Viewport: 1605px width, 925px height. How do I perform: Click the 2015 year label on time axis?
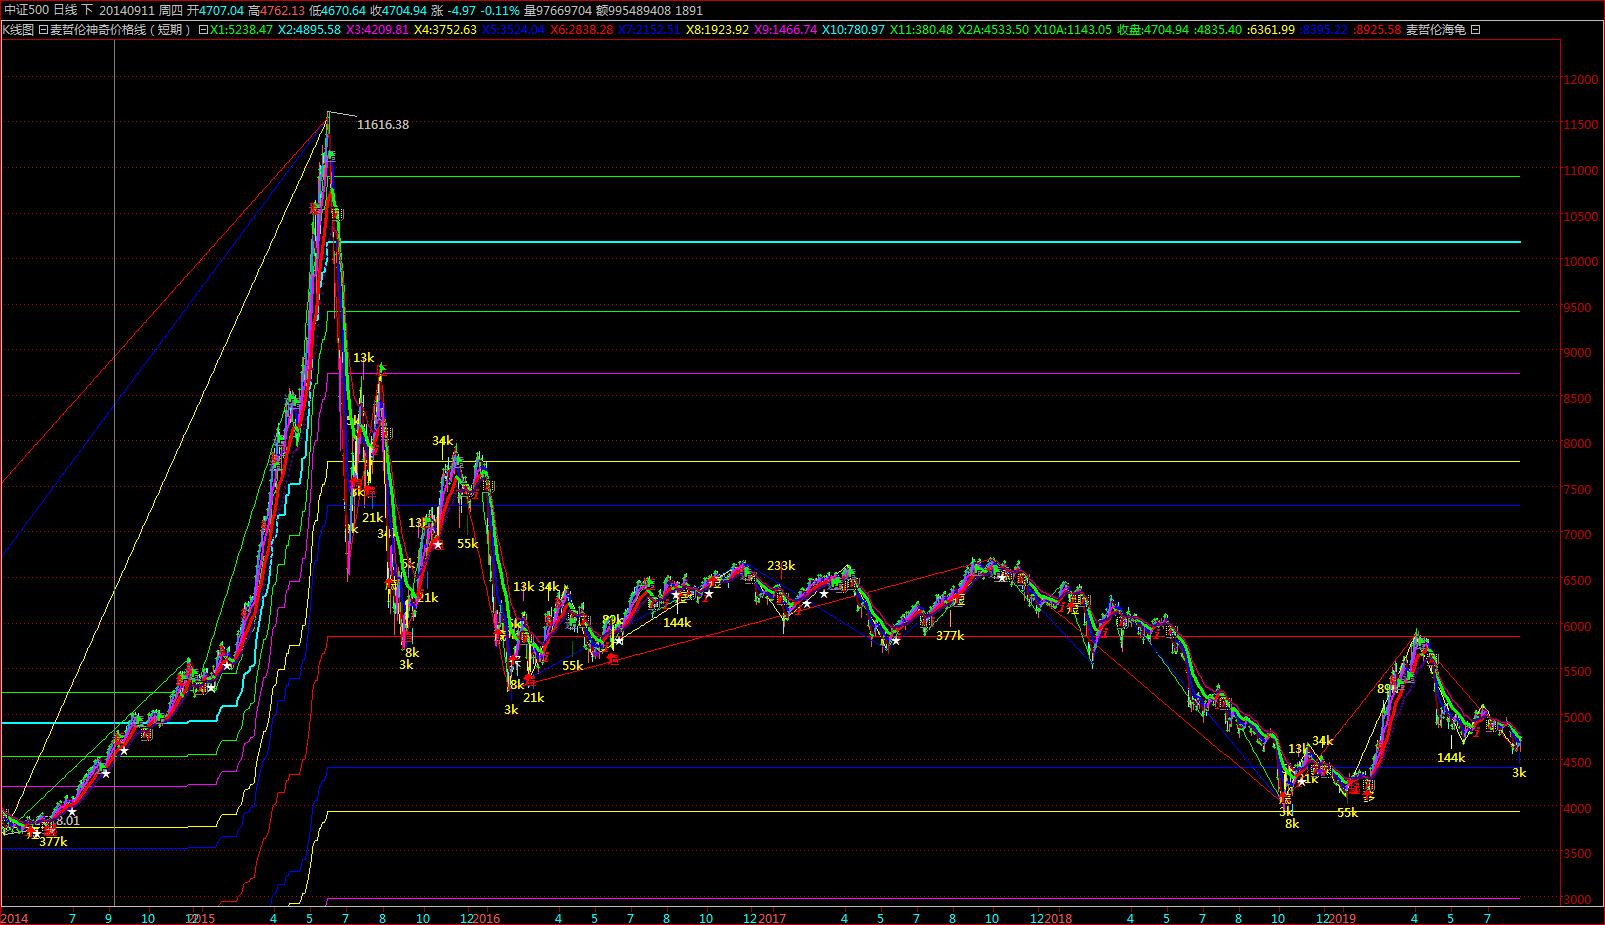click(x=200, y=918)
